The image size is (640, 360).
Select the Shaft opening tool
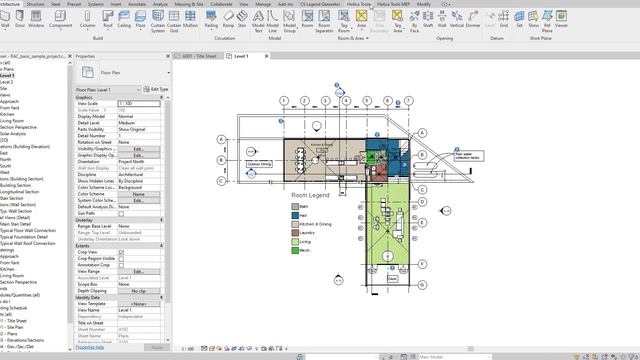(428, 19)
